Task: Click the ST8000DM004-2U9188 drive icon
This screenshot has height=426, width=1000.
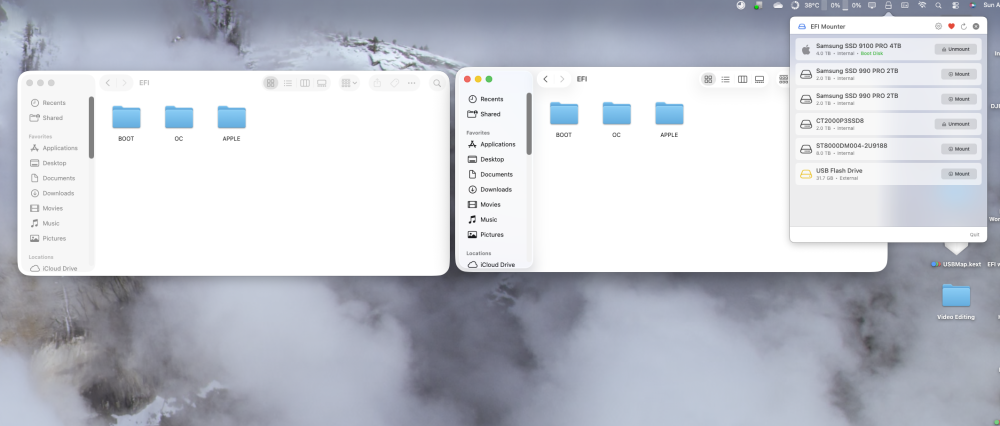Action: [x=806, y=149]
